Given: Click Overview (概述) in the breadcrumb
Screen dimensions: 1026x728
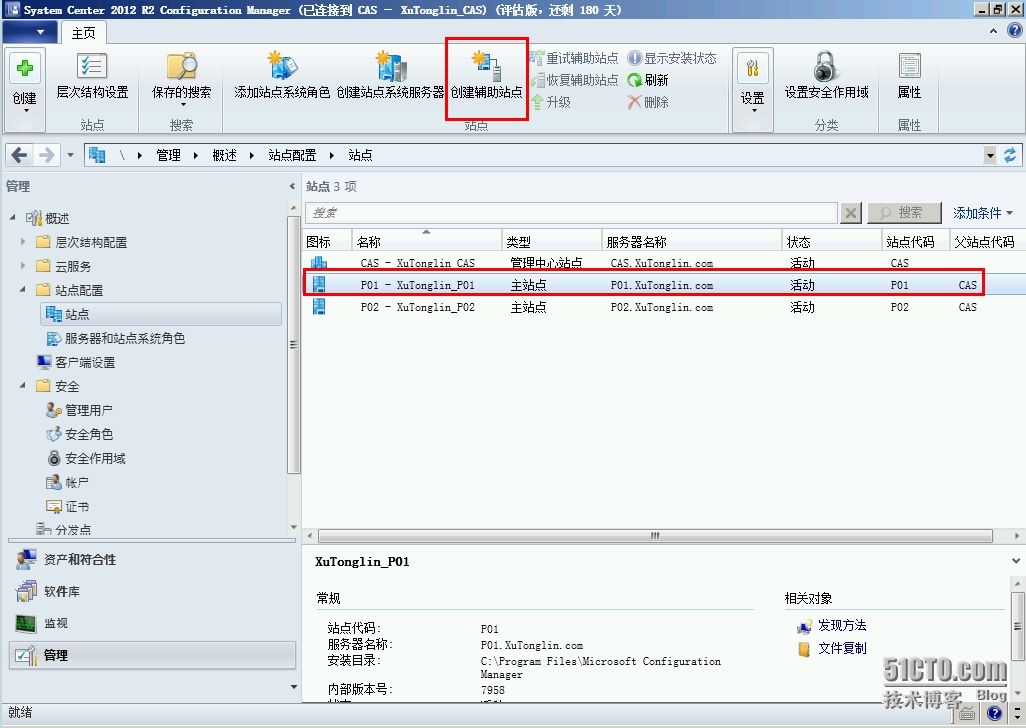Looking at the screenshot, I should click(x=224, y=155).
